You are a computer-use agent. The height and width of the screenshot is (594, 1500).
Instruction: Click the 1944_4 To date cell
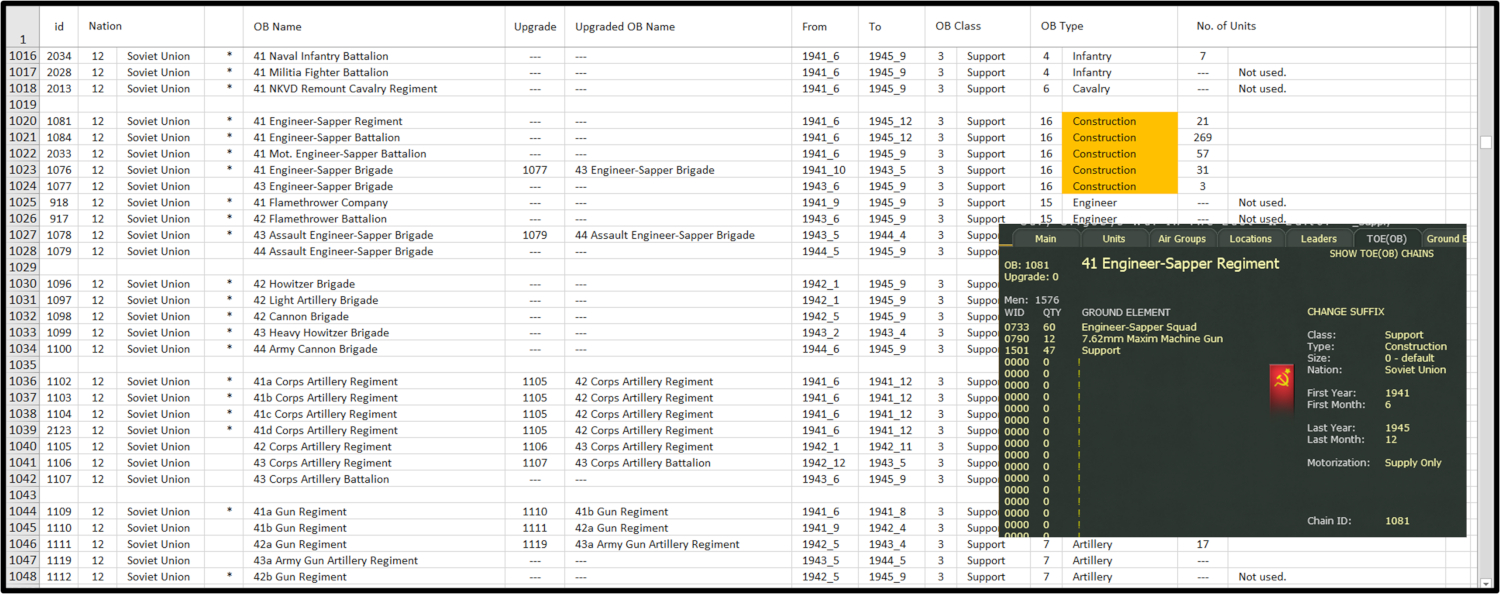[891, 235]
